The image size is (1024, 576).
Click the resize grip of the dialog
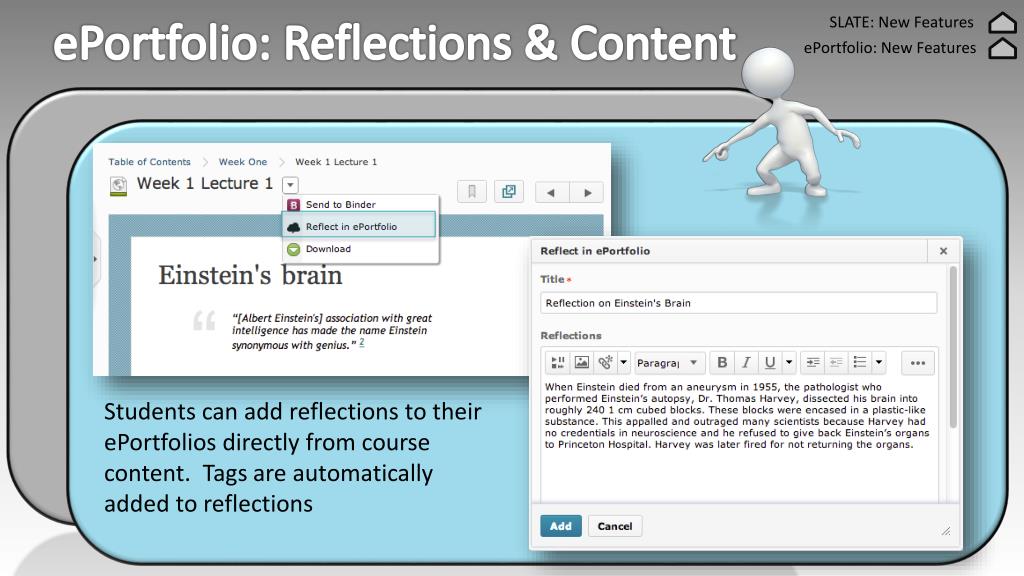point(946,531)
